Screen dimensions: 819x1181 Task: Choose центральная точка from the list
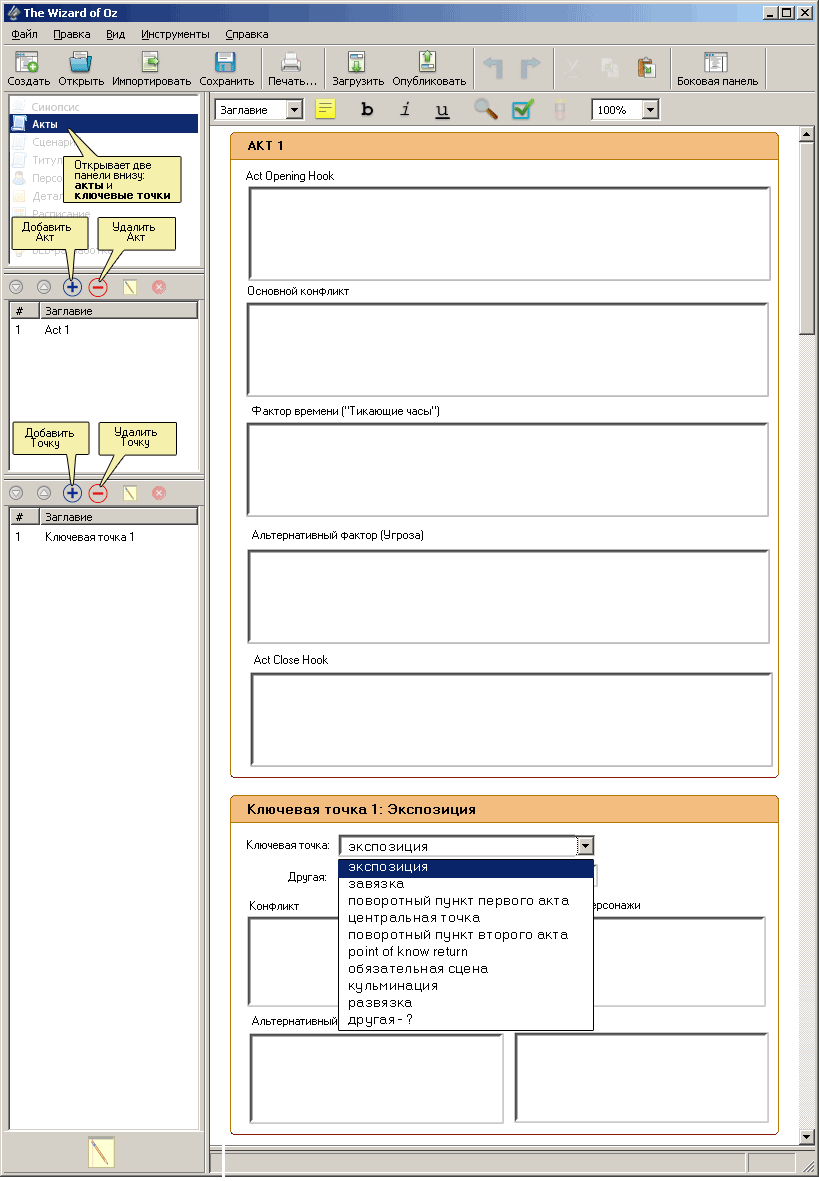(x=466, y=918)
